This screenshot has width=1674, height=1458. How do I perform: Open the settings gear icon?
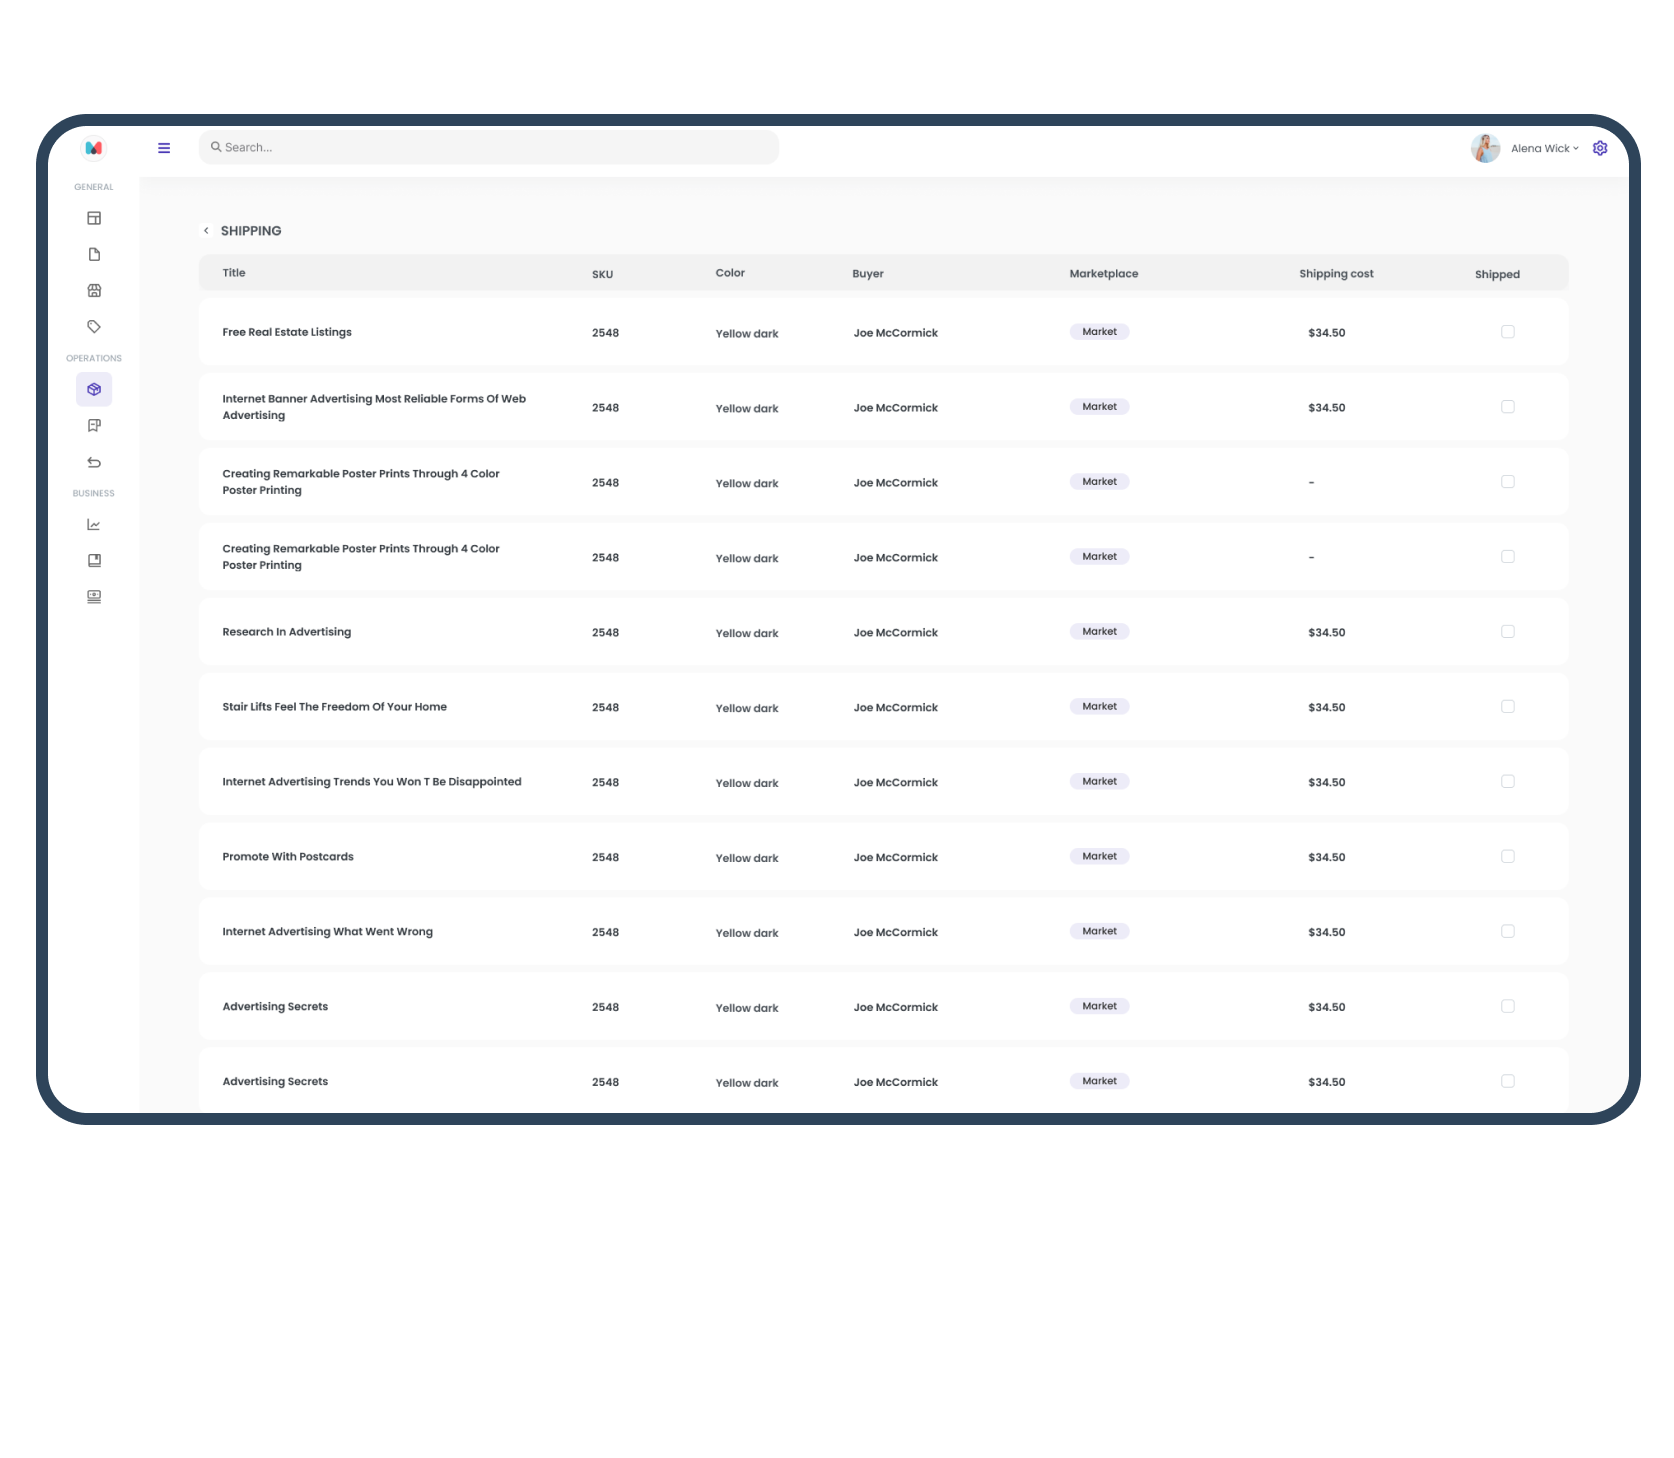tap(1600, 148)
